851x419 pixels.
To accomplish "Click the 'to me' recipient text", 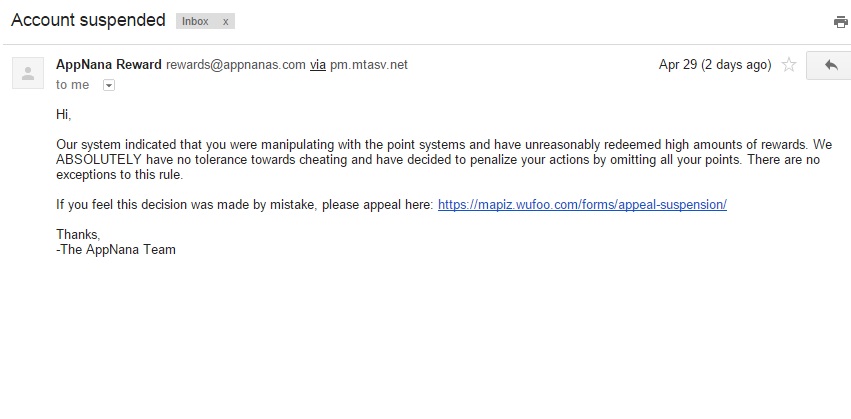I will (x=72, y=85).
